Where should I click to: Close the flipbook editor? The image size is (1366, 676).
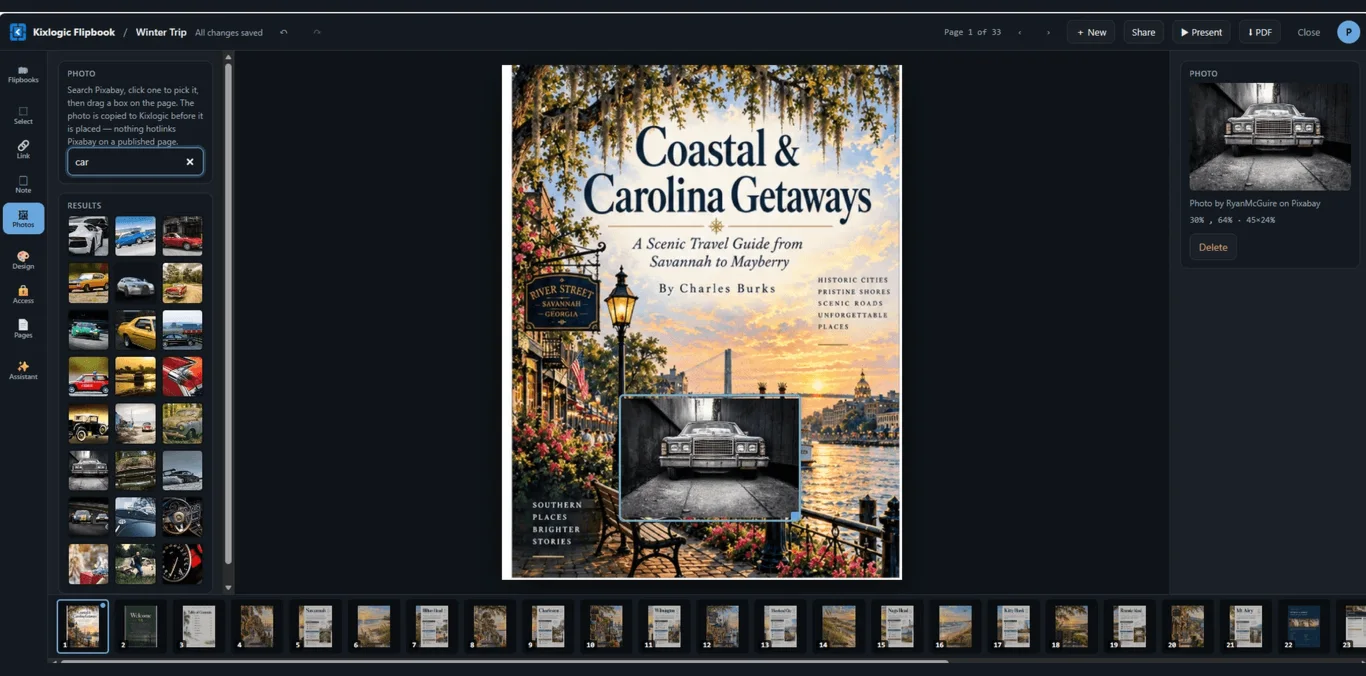[1308, 32]
